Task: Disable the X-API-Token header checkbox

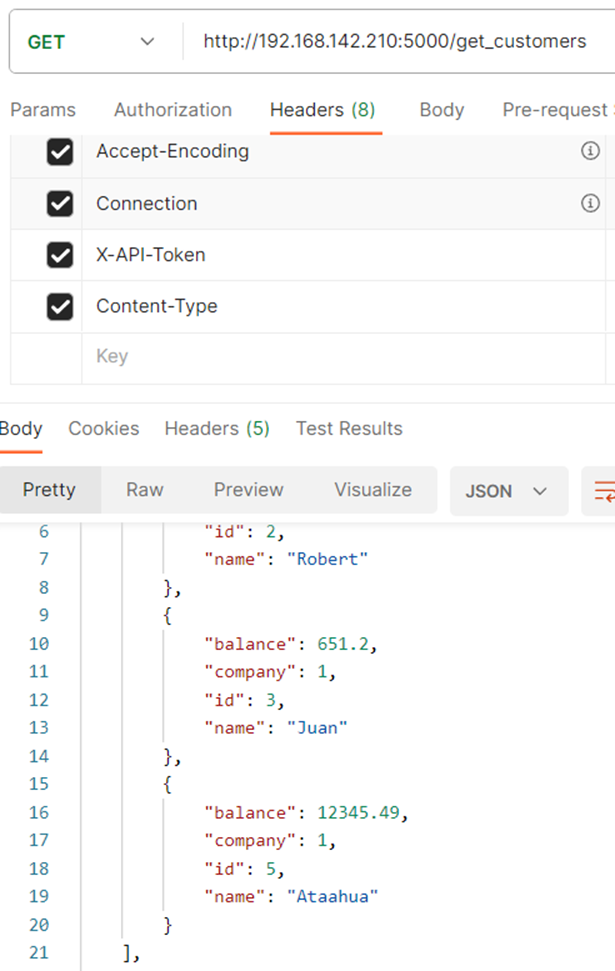Action: 60,255
